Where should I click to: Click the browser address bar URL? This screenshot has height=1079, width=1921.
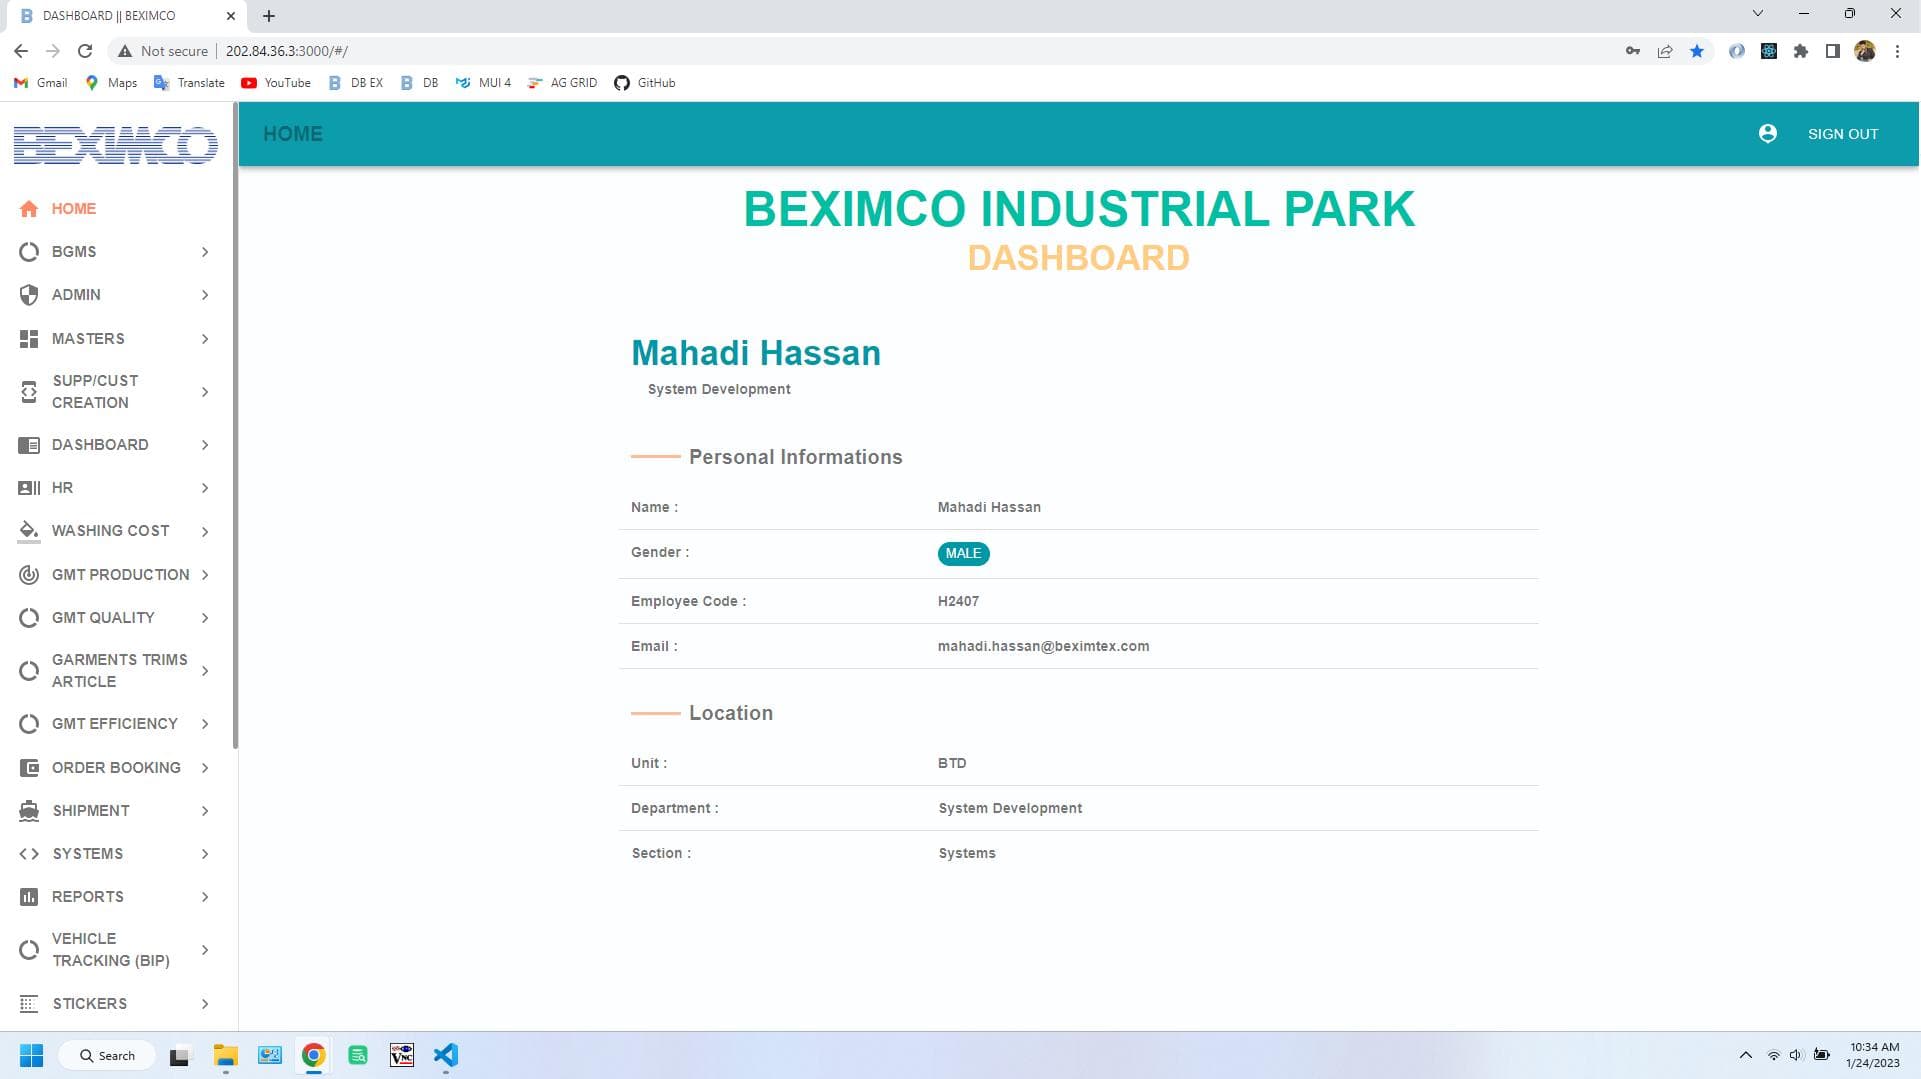click(287, 51)
